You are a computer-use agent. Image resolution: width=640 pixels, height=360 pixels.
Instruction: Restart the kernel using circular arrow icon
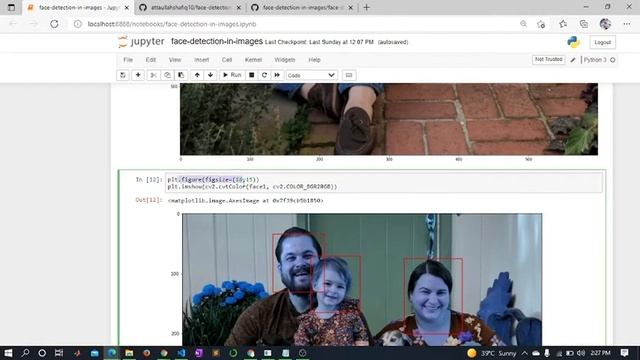(x=264, y=75)
